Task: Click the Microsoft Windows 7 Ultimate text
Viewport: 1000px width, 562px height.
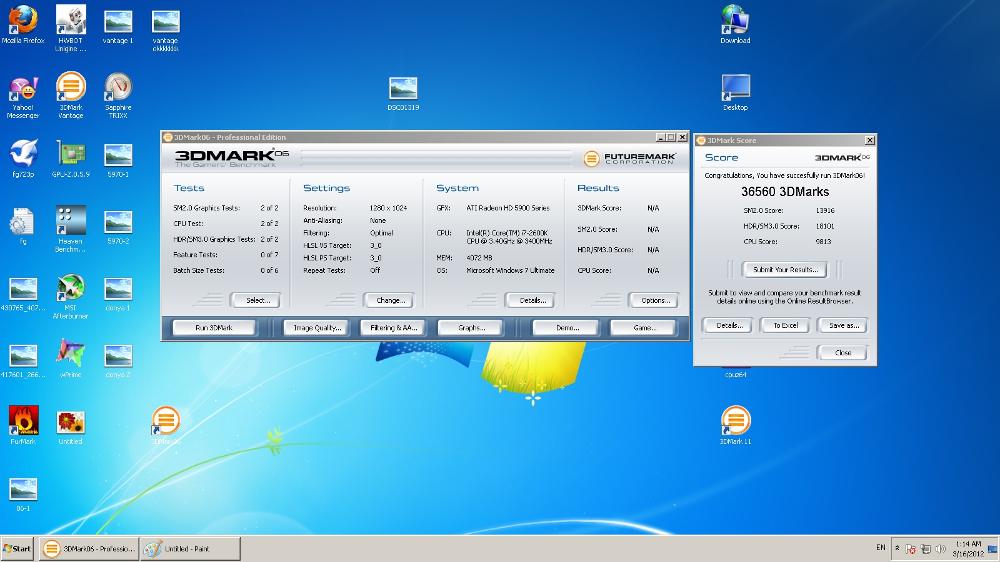Action: point(510,270)
